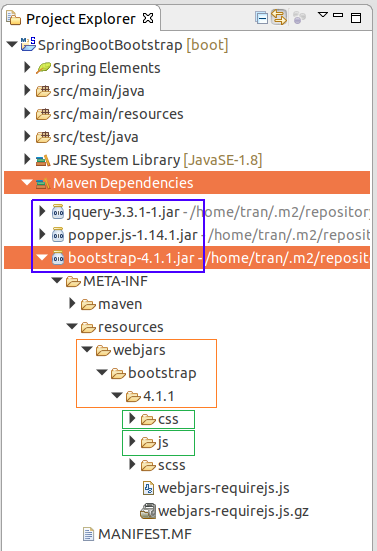Viewport: 377px width, 551px height.
Task: Select the scss folder label
Action: click(x=171, y=465)
